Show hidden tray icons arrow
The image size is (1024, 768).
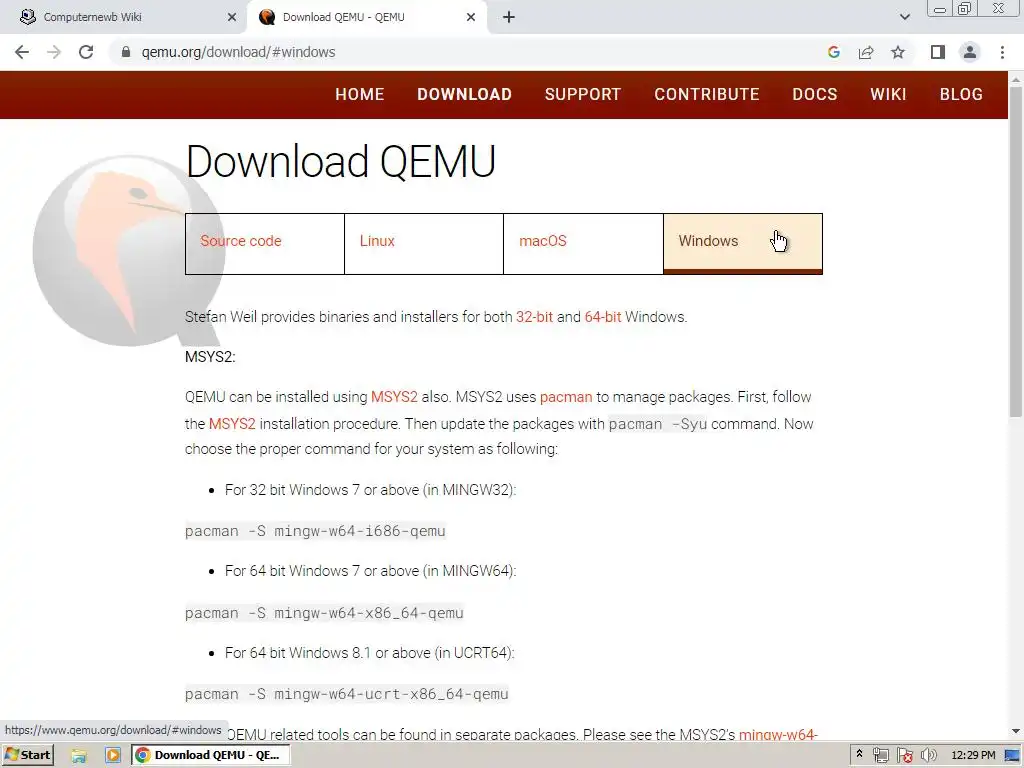859,755
